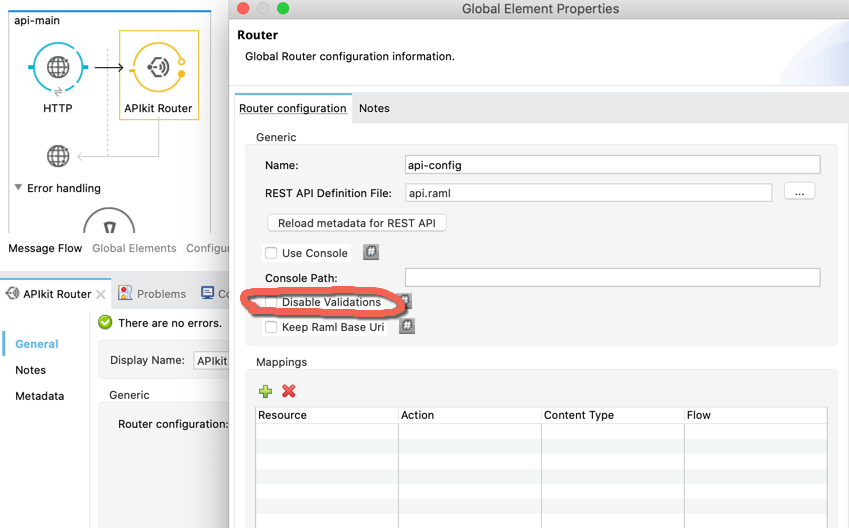Enable the Use Console checkbox
Viewport: 849px width, 528px height.
[x=271, y=254]
